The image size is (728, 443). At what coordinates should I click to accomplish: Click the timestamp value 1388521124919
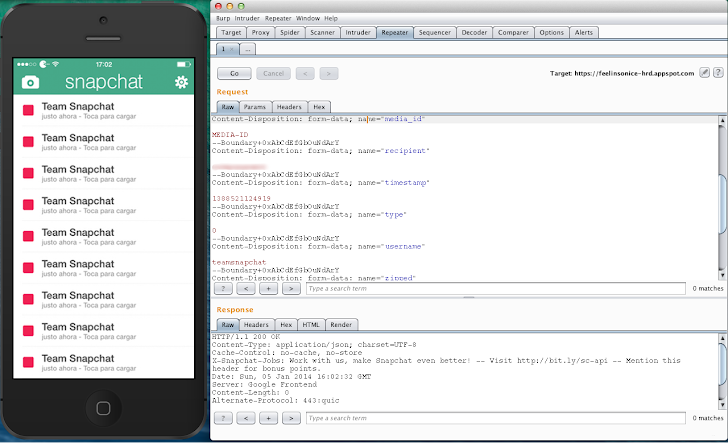[x=241, y=198]
